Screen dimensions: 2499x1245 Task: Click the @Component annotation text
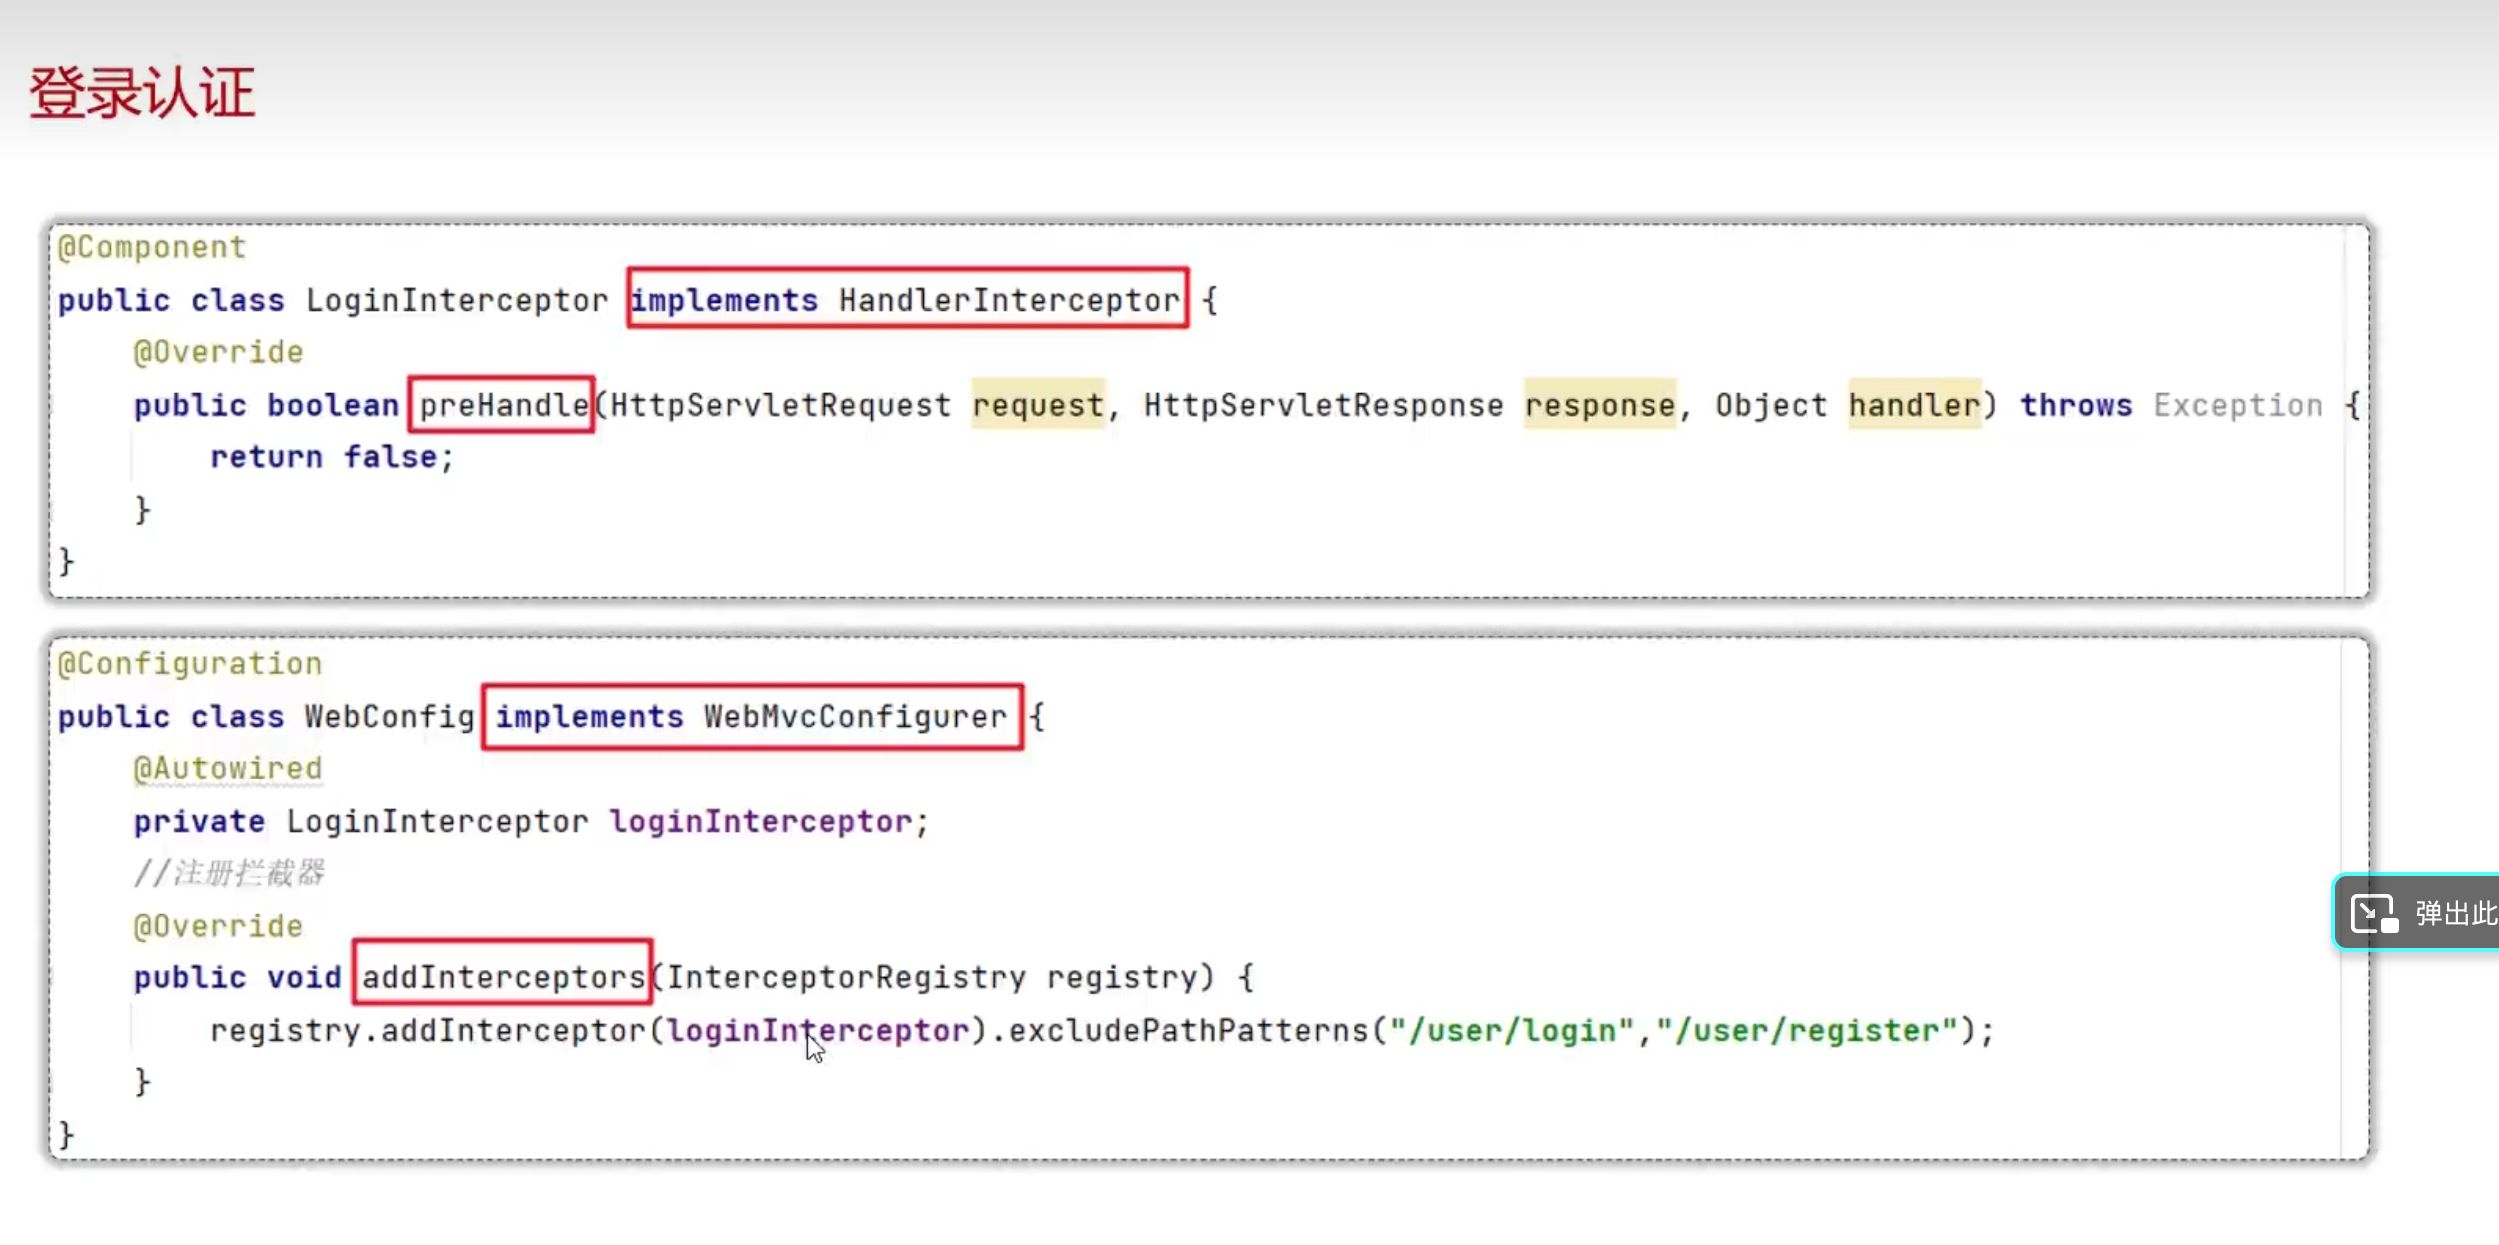(151, 247)
